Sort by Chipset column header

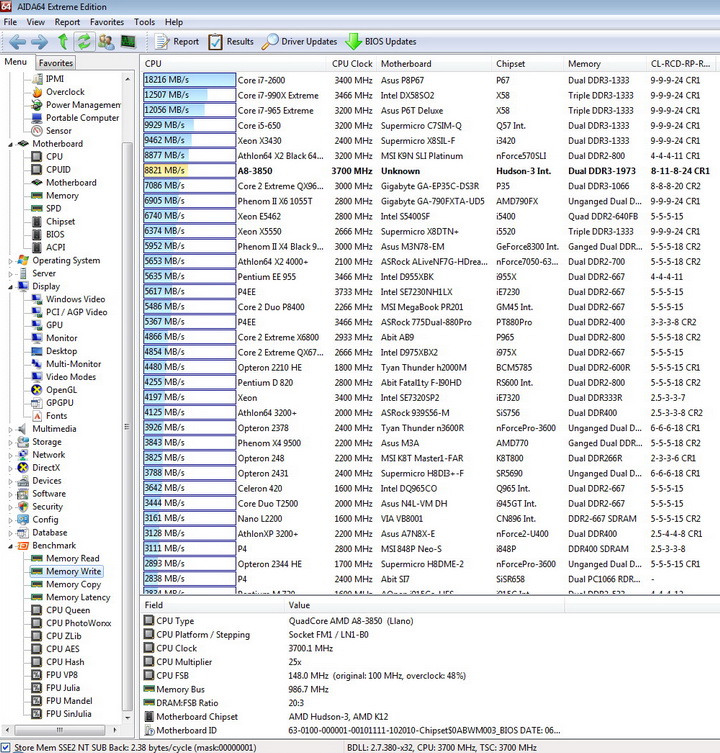pos(527,64)
